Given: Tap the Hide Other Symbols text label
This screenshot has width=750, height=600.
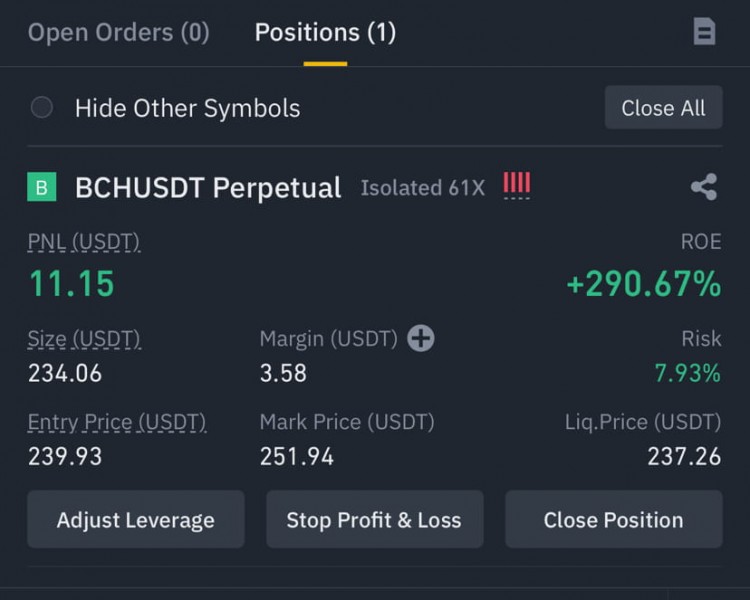Looking at the screenshot, I should [187, 108].
